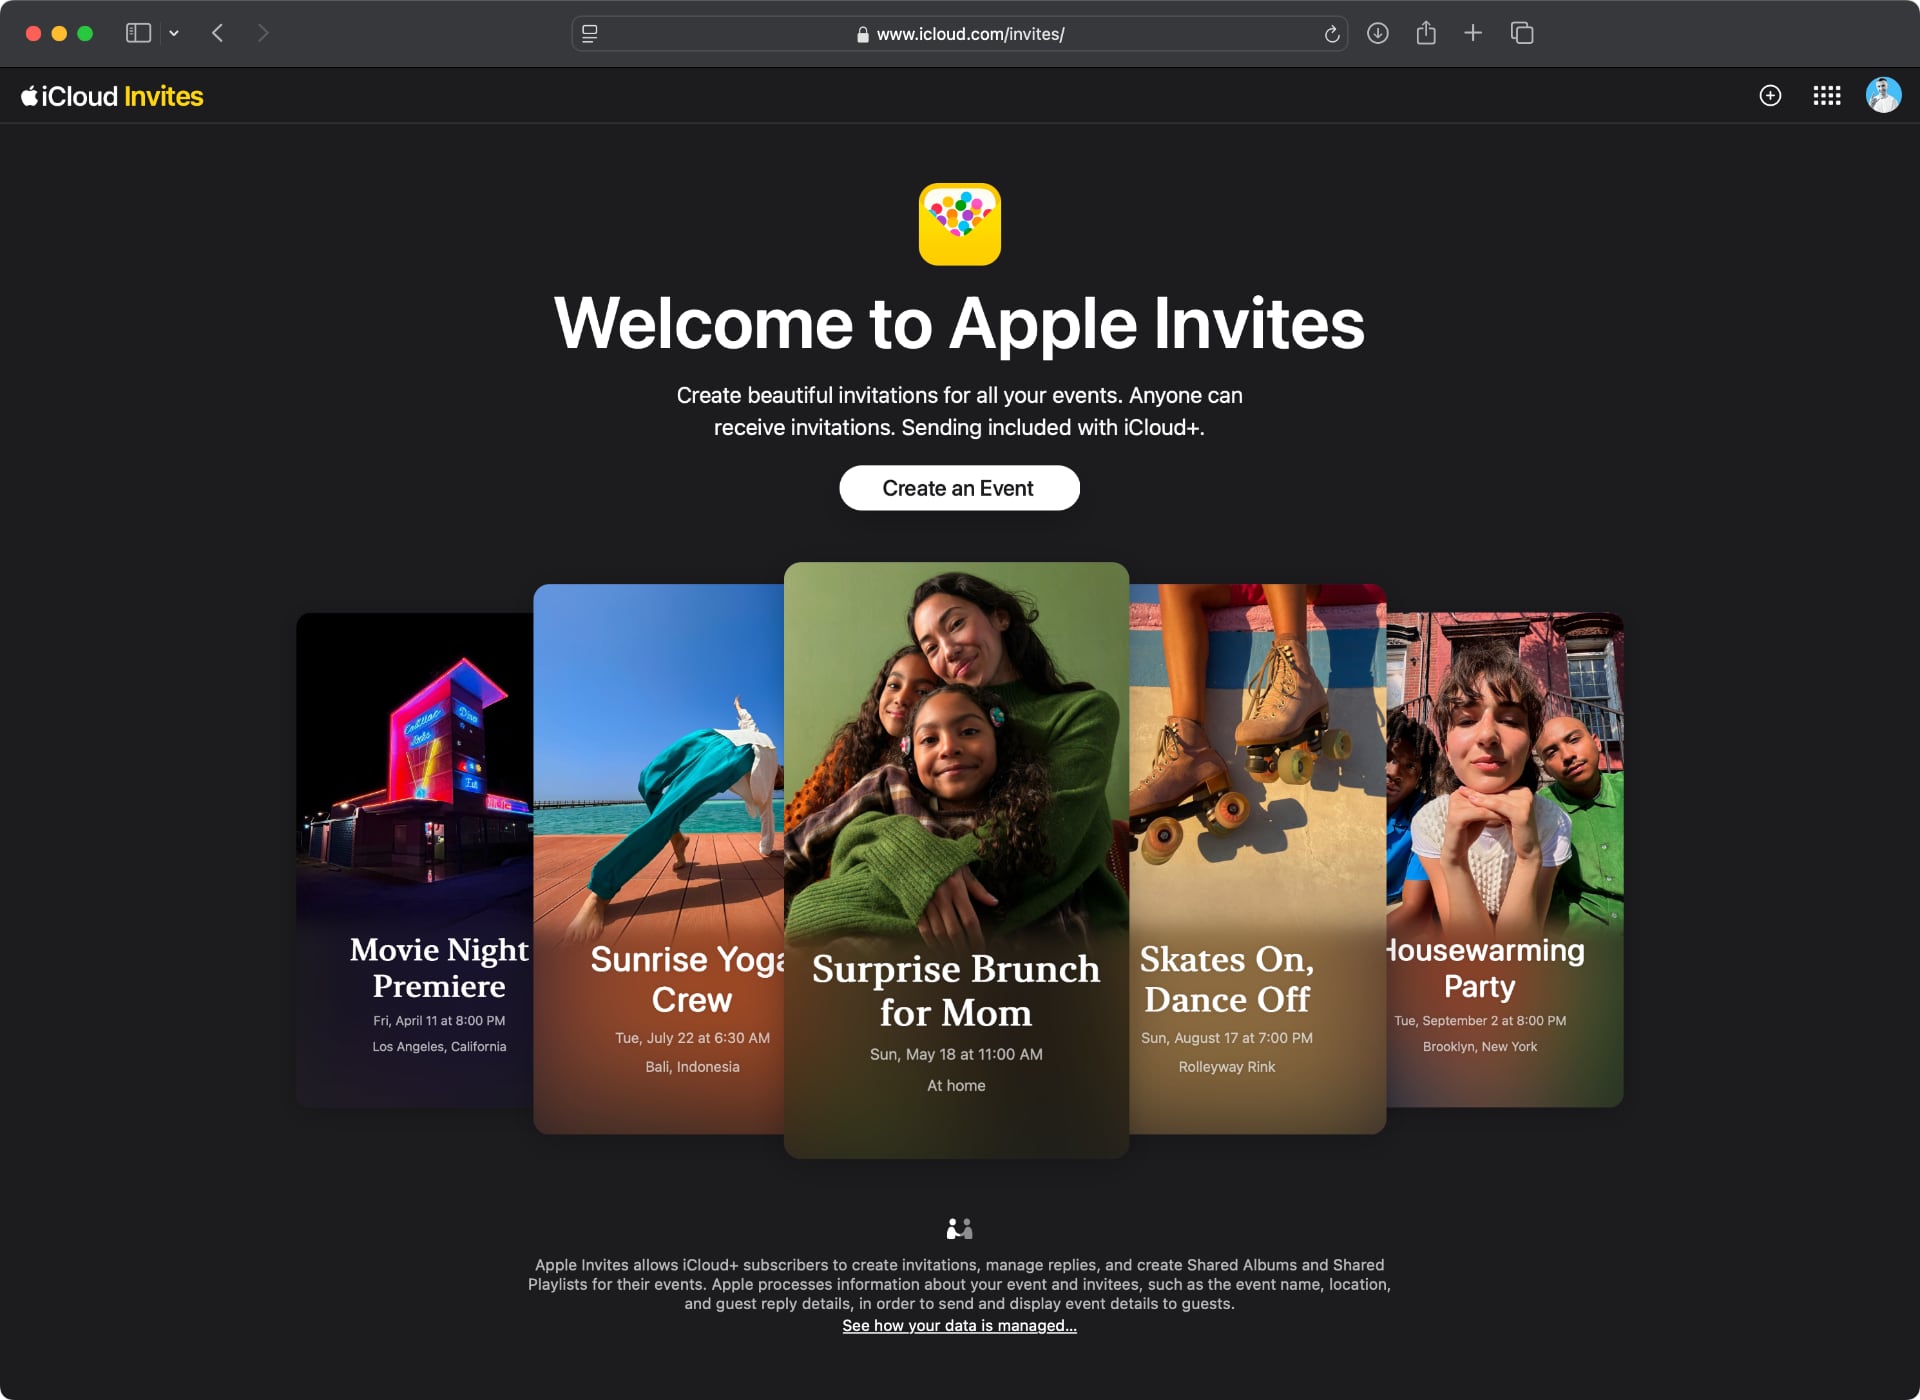This screenshot has width=1920, height=1400.
Task: Click the browser reload page button
Action: point(1330,33)
